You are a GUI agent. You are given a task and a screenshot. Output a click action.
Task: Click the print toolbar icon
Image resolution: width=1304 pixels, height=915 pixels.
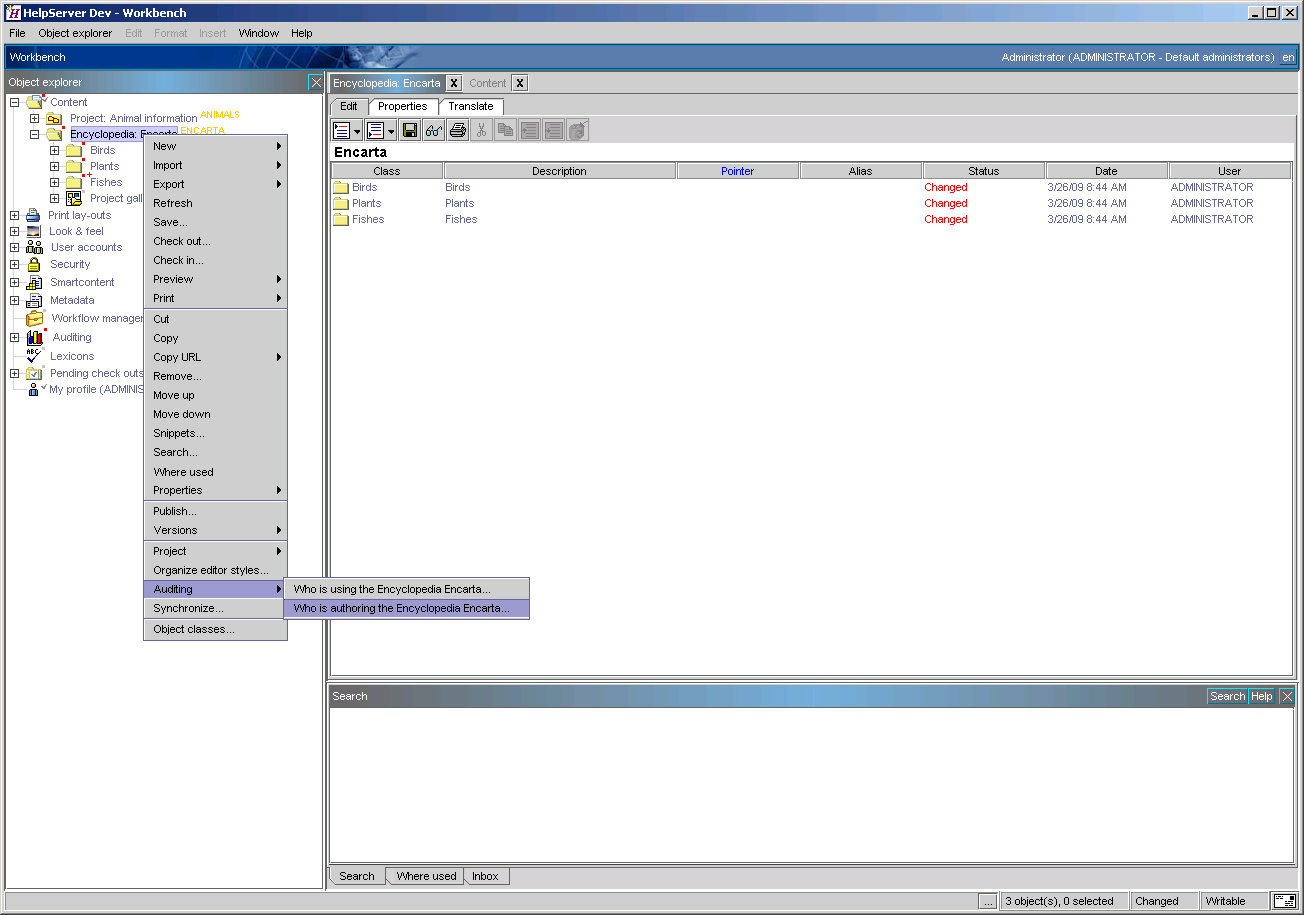pos(458,130)
